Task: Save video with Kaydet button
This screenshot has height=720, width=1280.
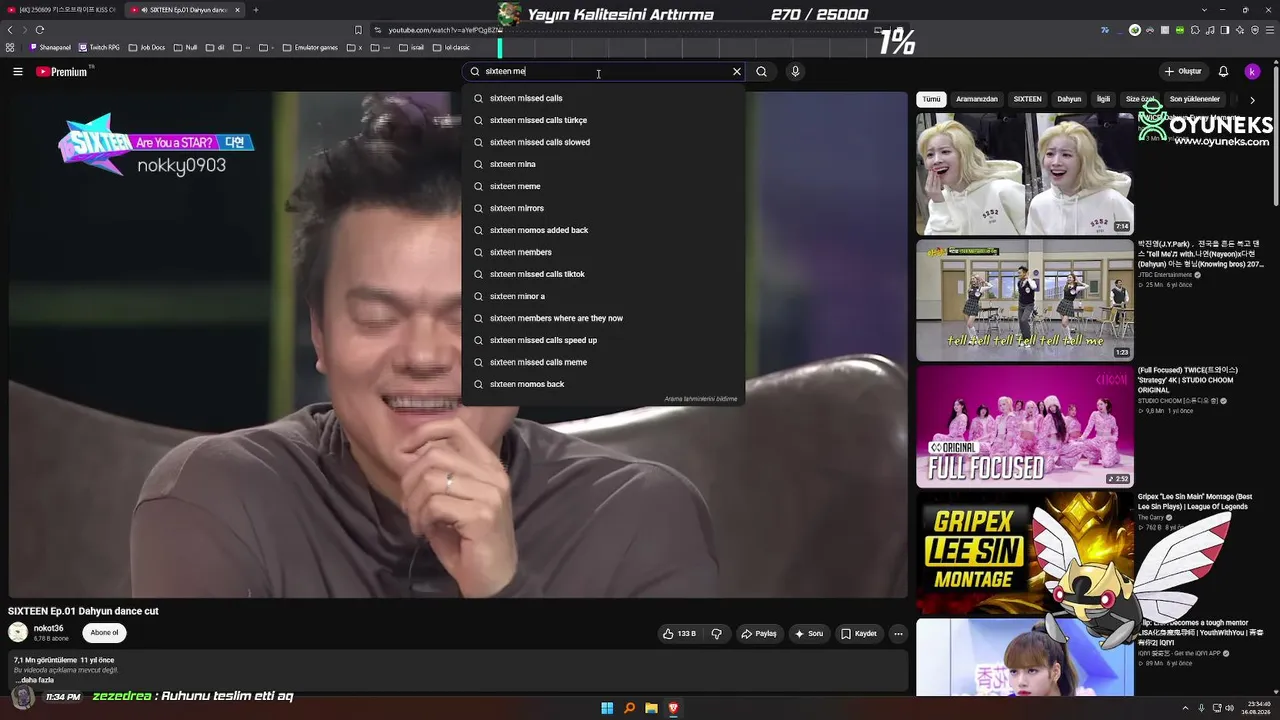Action: (x=859, y=634)
